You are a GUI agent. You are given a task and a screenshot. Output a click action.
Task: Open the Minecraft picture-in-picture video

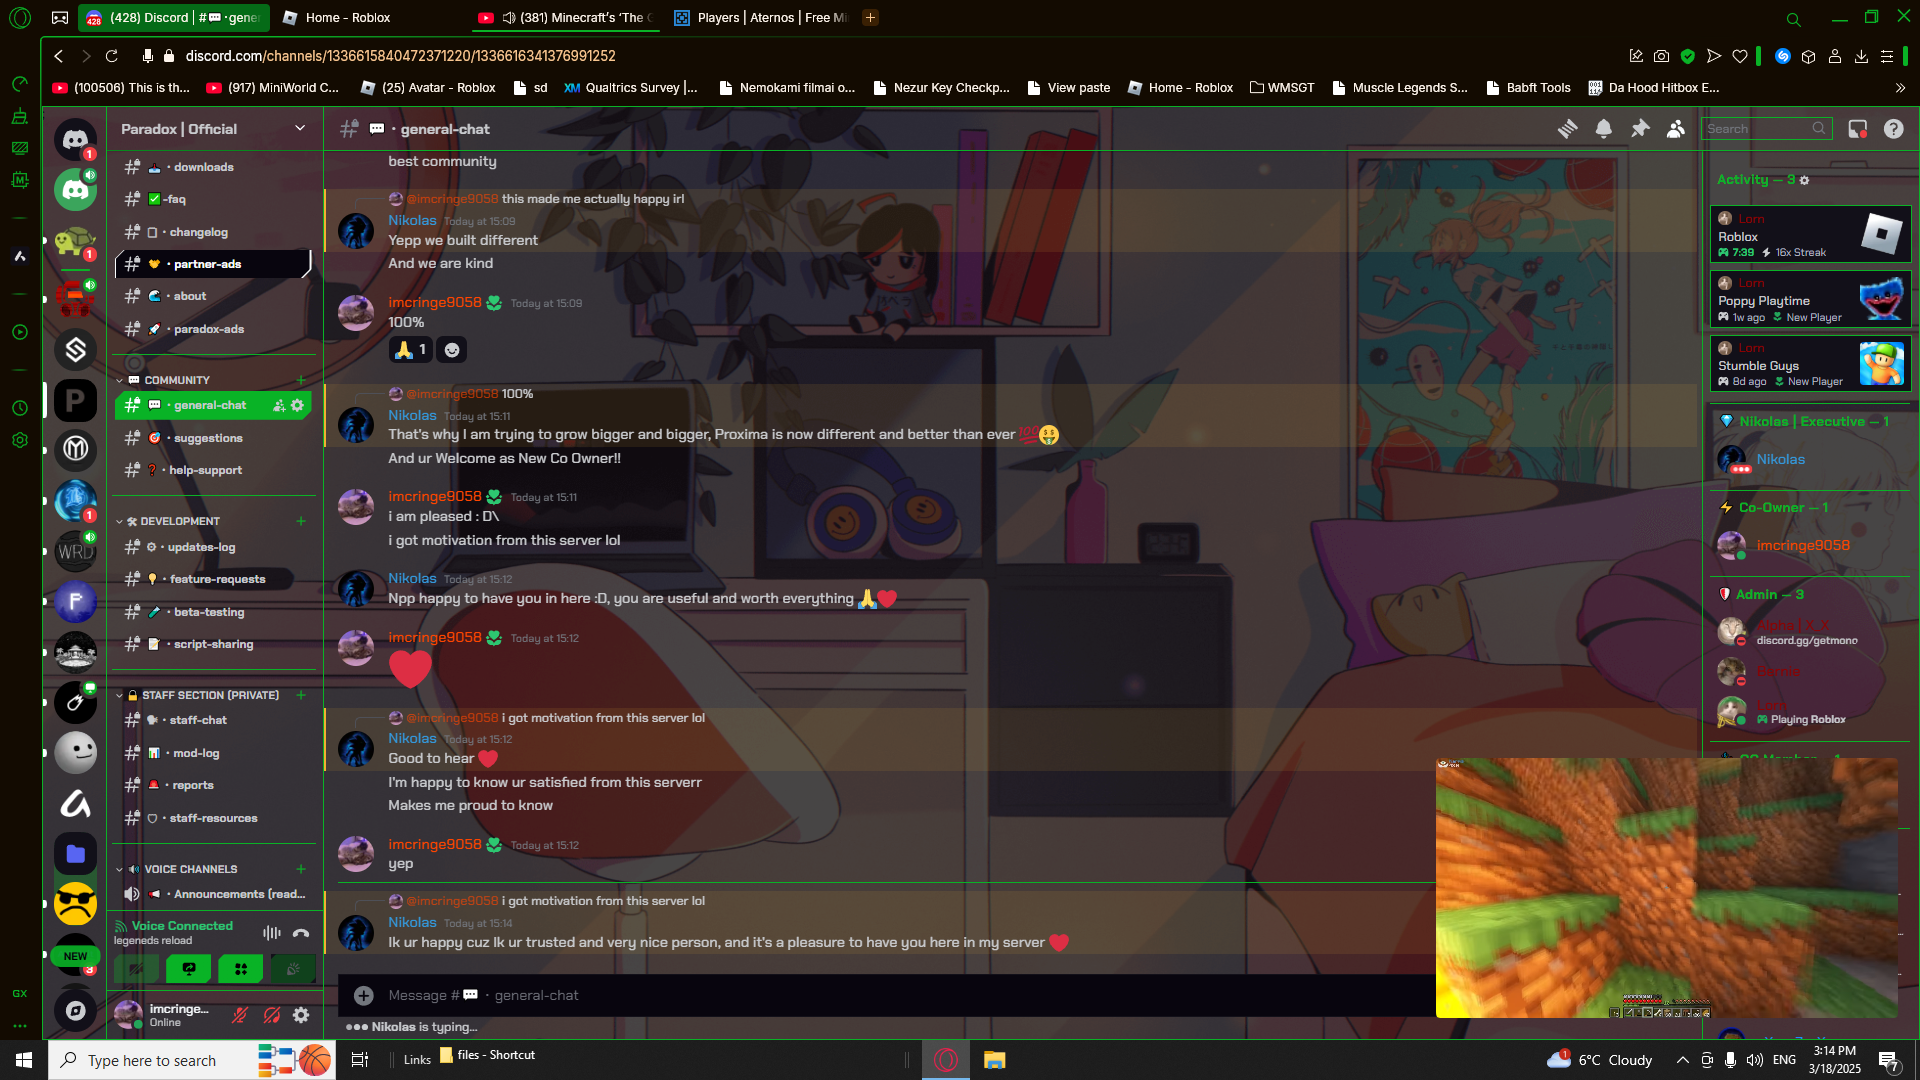(x=1666, y=888)
